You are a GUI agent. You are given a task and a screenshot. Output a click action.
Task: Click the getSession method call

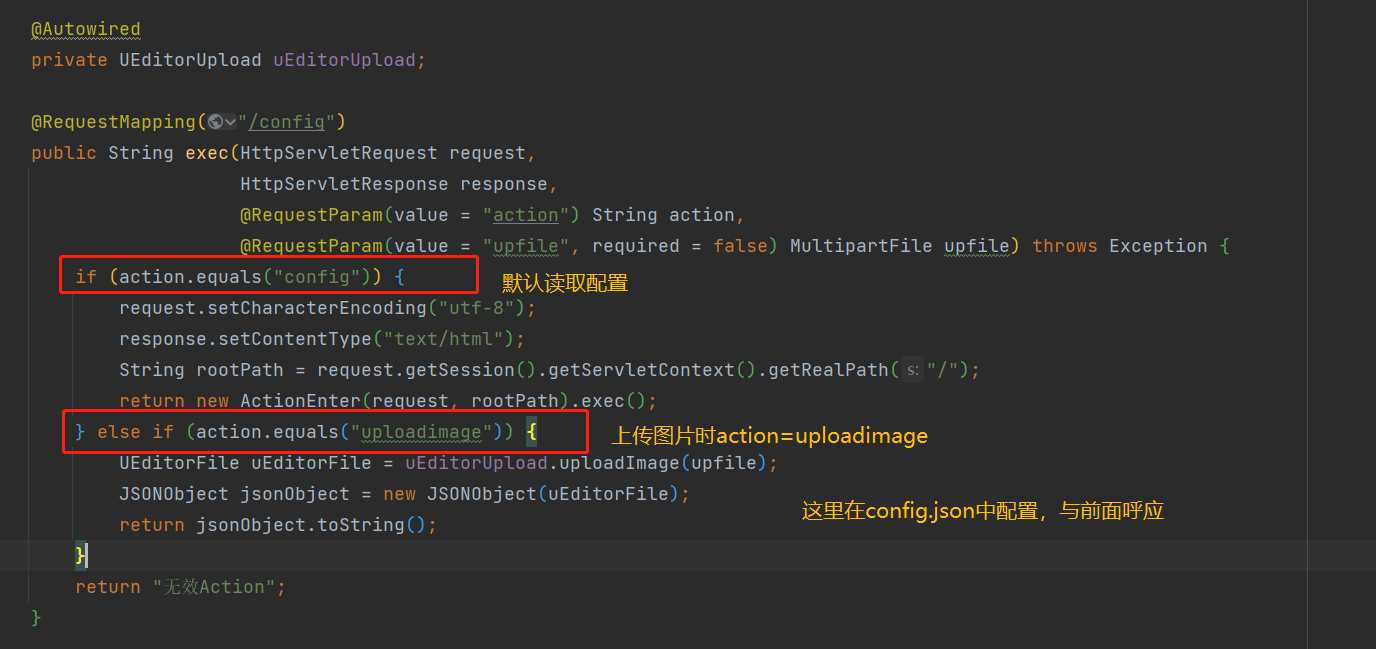pyautogui.click(x=460, y=370)
